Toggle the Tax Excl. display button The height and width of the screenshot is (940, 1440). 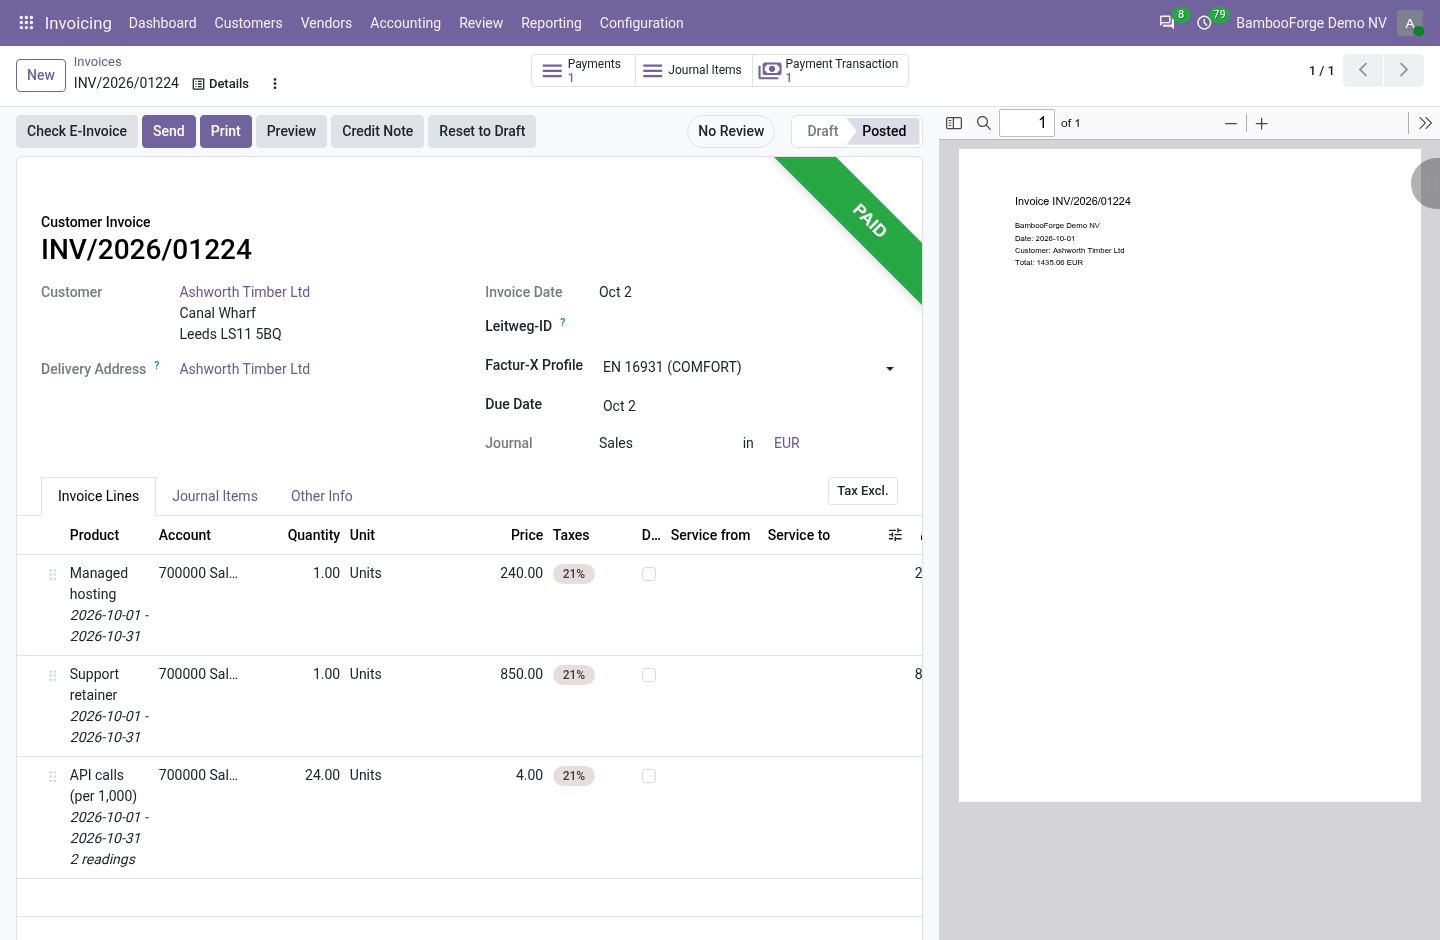point(863,491)
